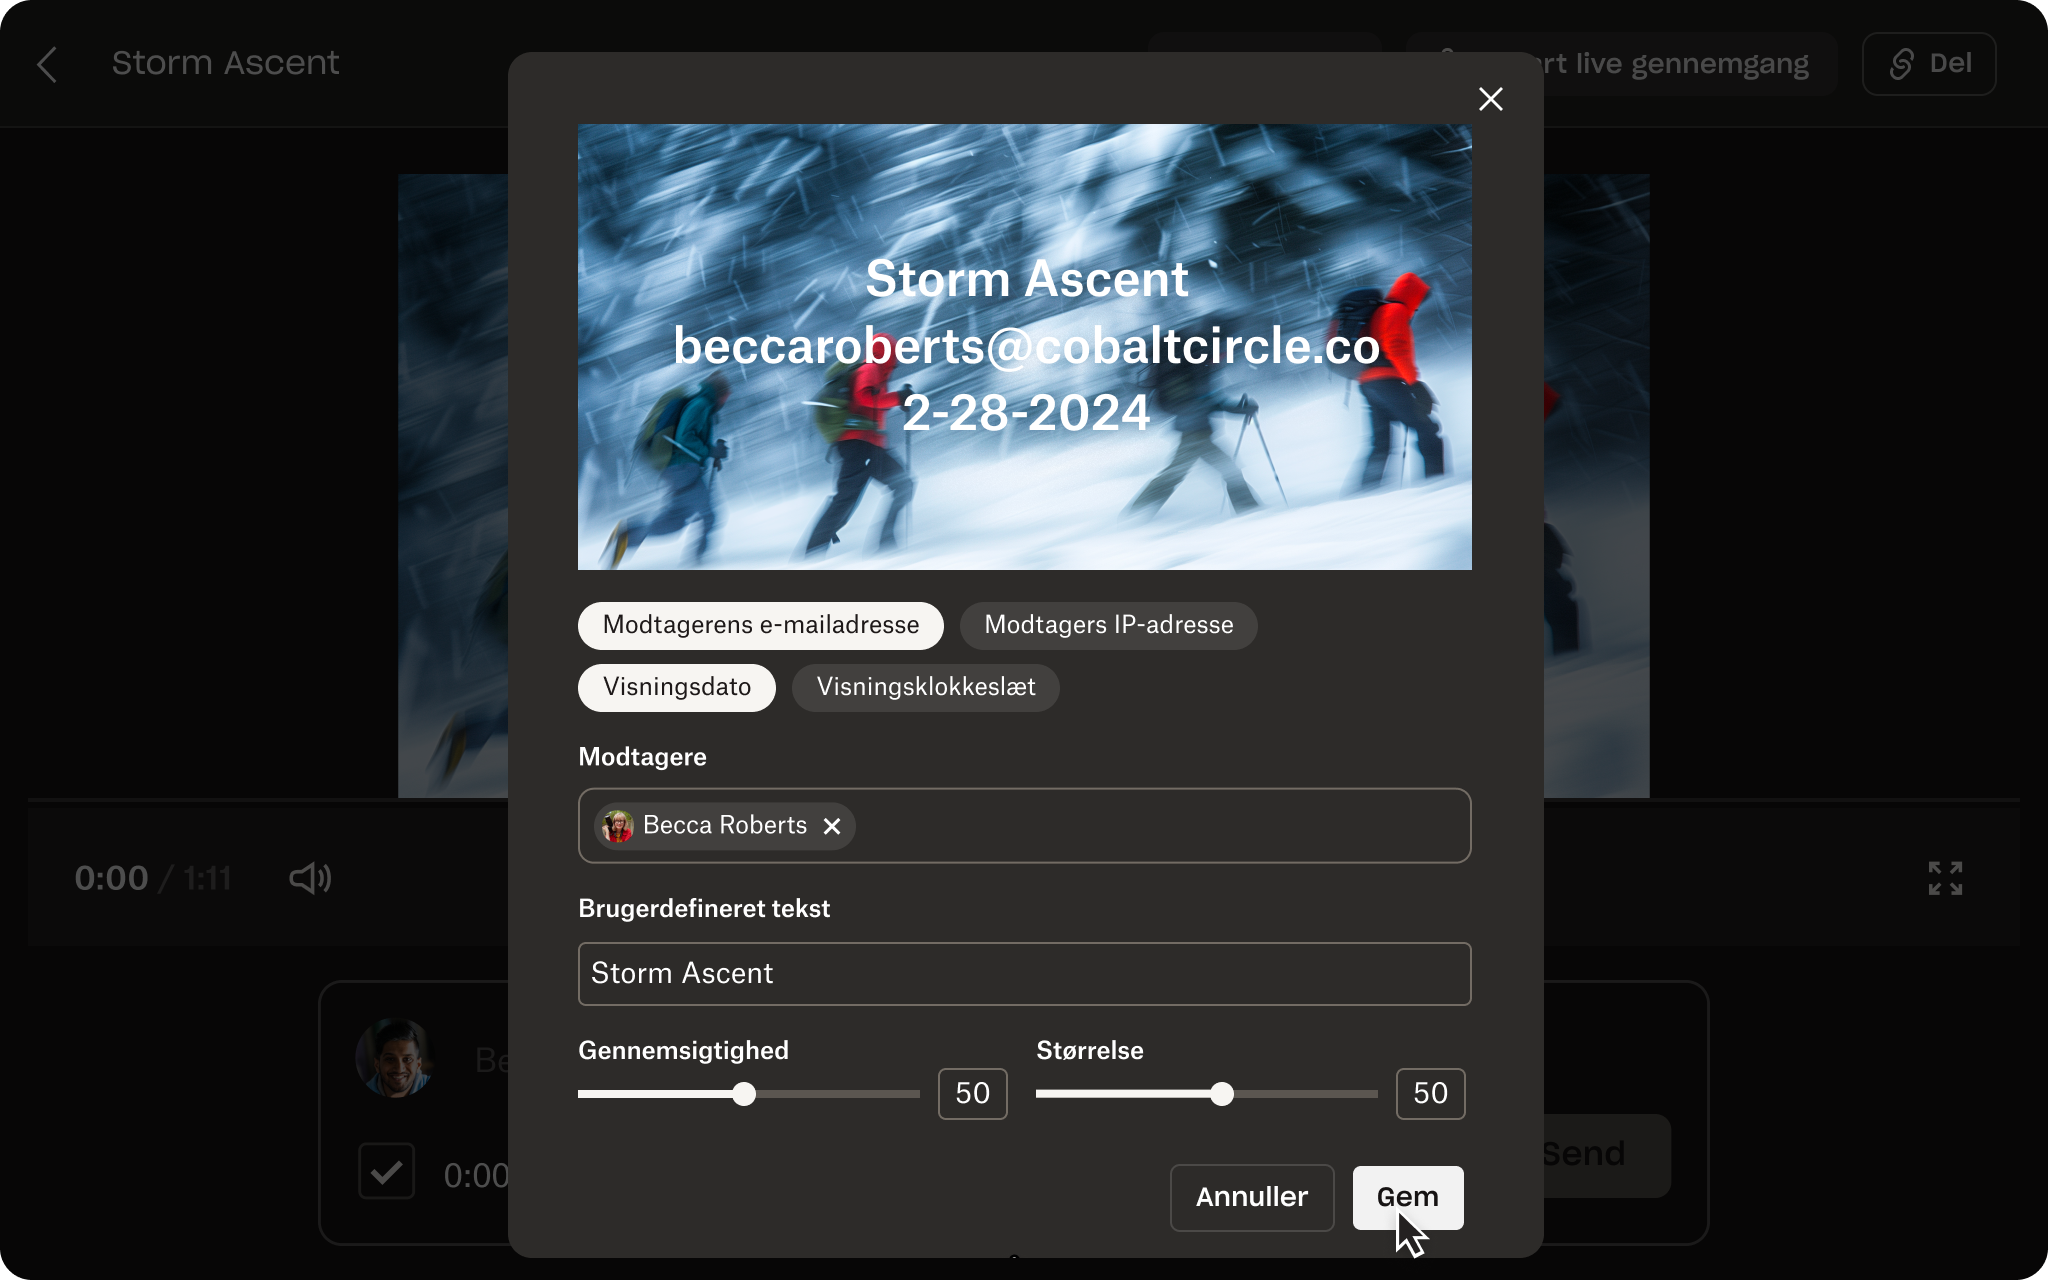The image size is (2048, 1280).
Task: Click inside the Modtagere recipients field
Action: coord(1025,826)
